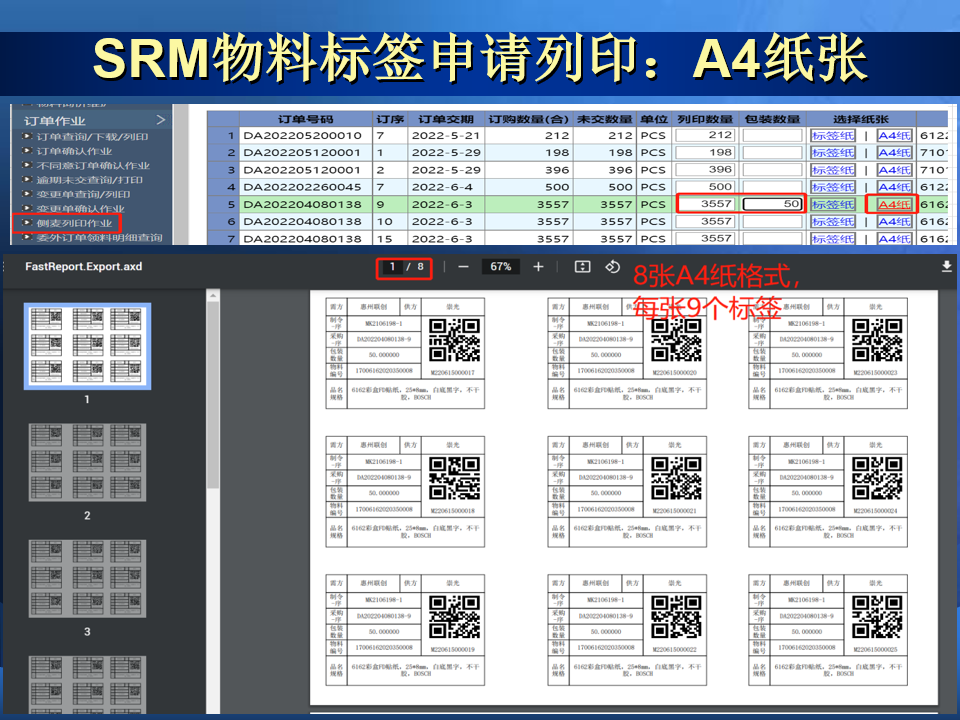Image resolution: width=960 pixels, height=720 pixels.
Task: Select the page 1 thumbnail
Action: 87,346
